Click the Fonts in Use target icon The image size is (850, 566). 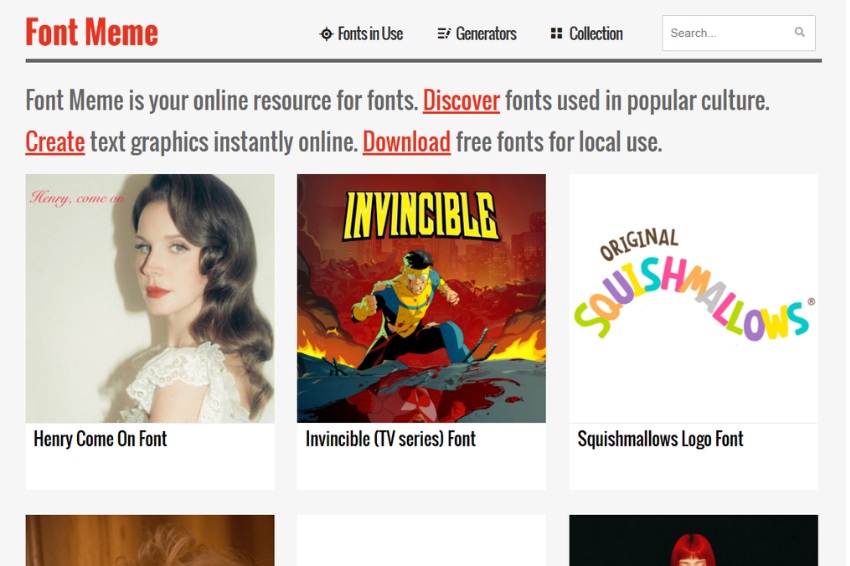(x=326, y=34)
